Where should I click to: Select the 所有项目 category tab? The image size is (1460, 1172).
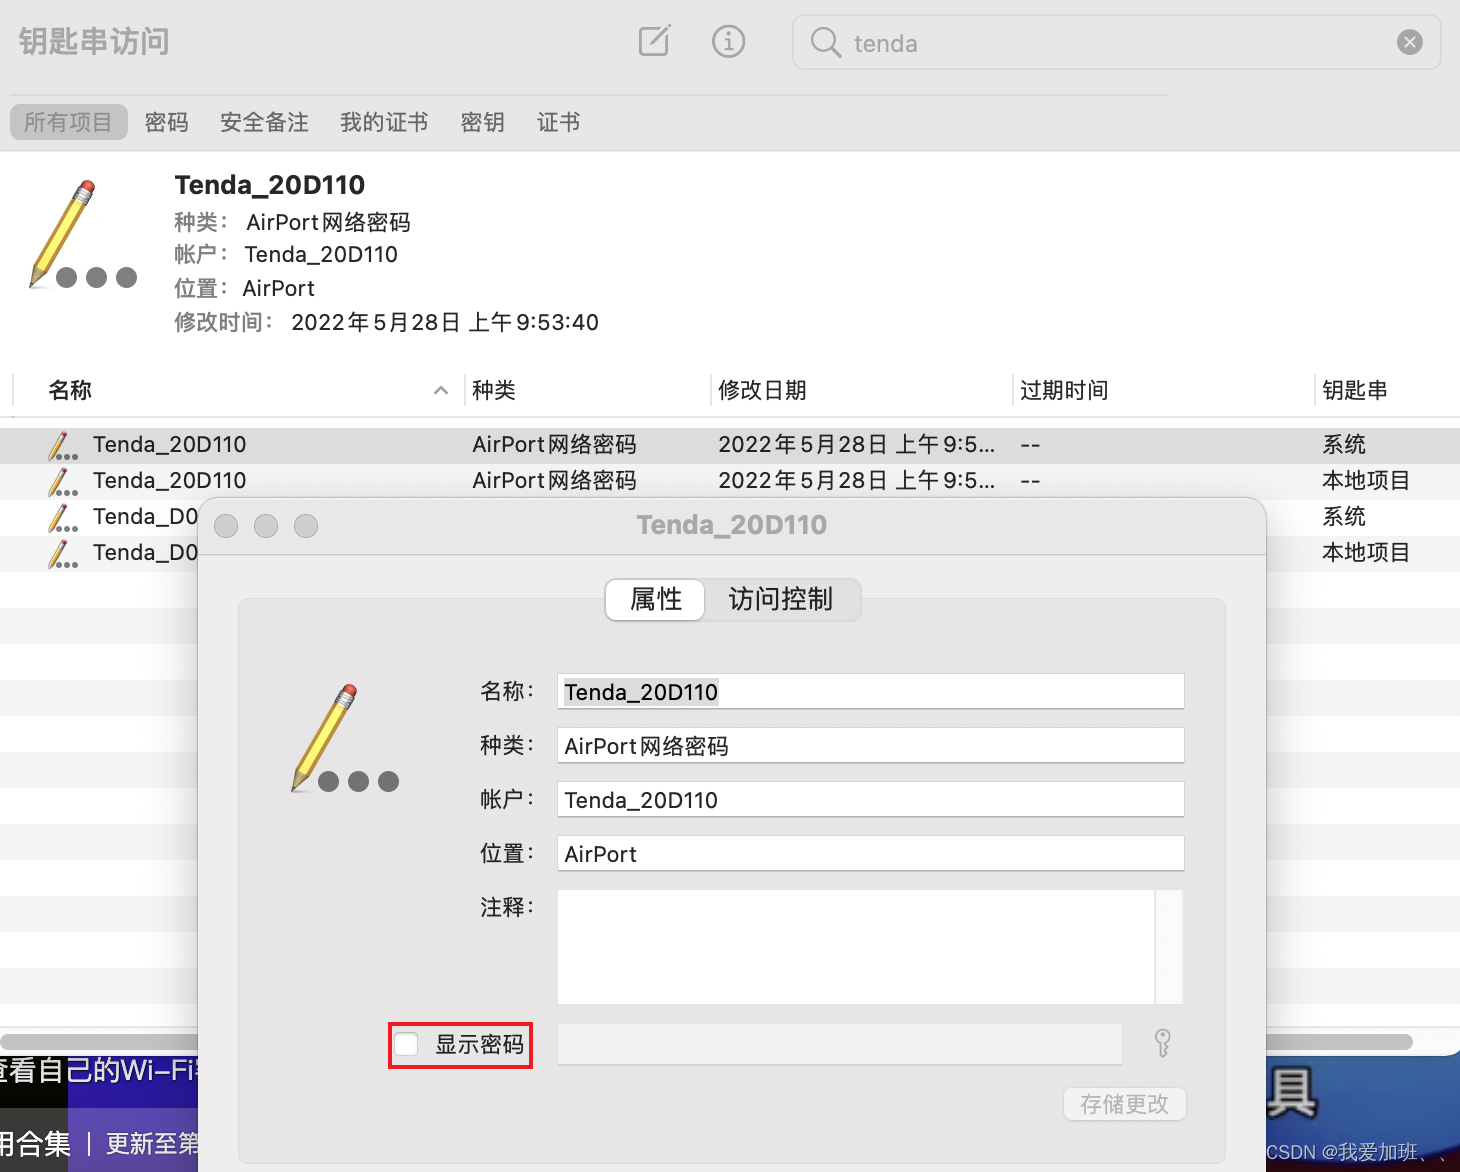[68, 122]
